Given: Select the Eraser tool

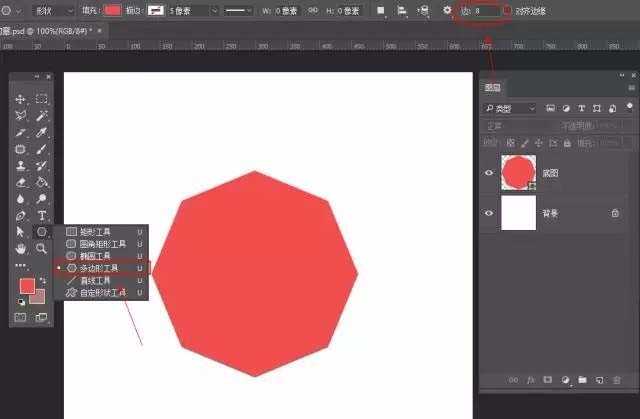Looking at the screenshot, I should click(x=20, y=182).
